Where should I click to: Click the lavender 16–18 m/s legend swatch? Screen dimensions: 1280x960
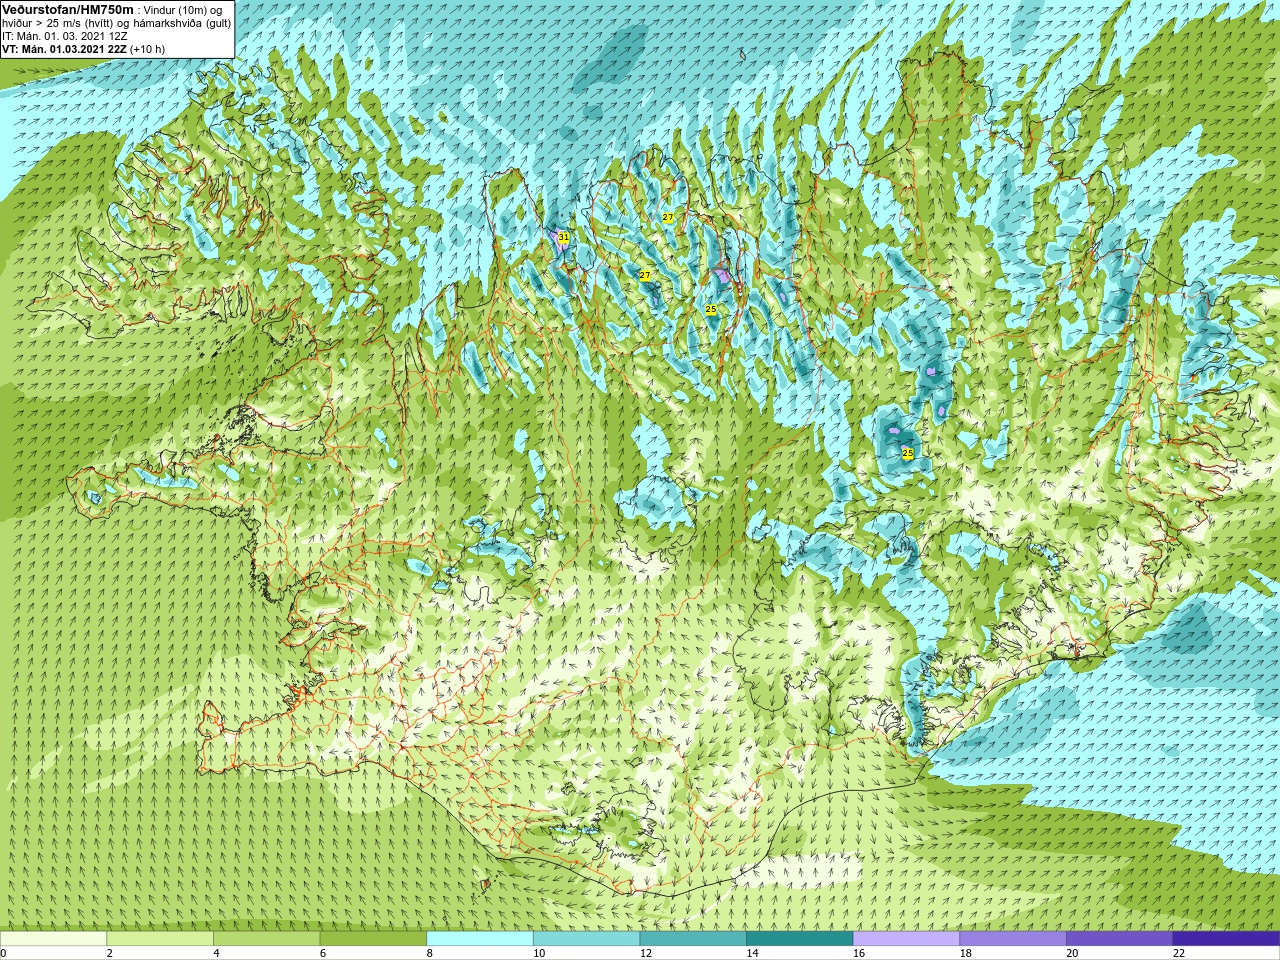click(906, 939)
